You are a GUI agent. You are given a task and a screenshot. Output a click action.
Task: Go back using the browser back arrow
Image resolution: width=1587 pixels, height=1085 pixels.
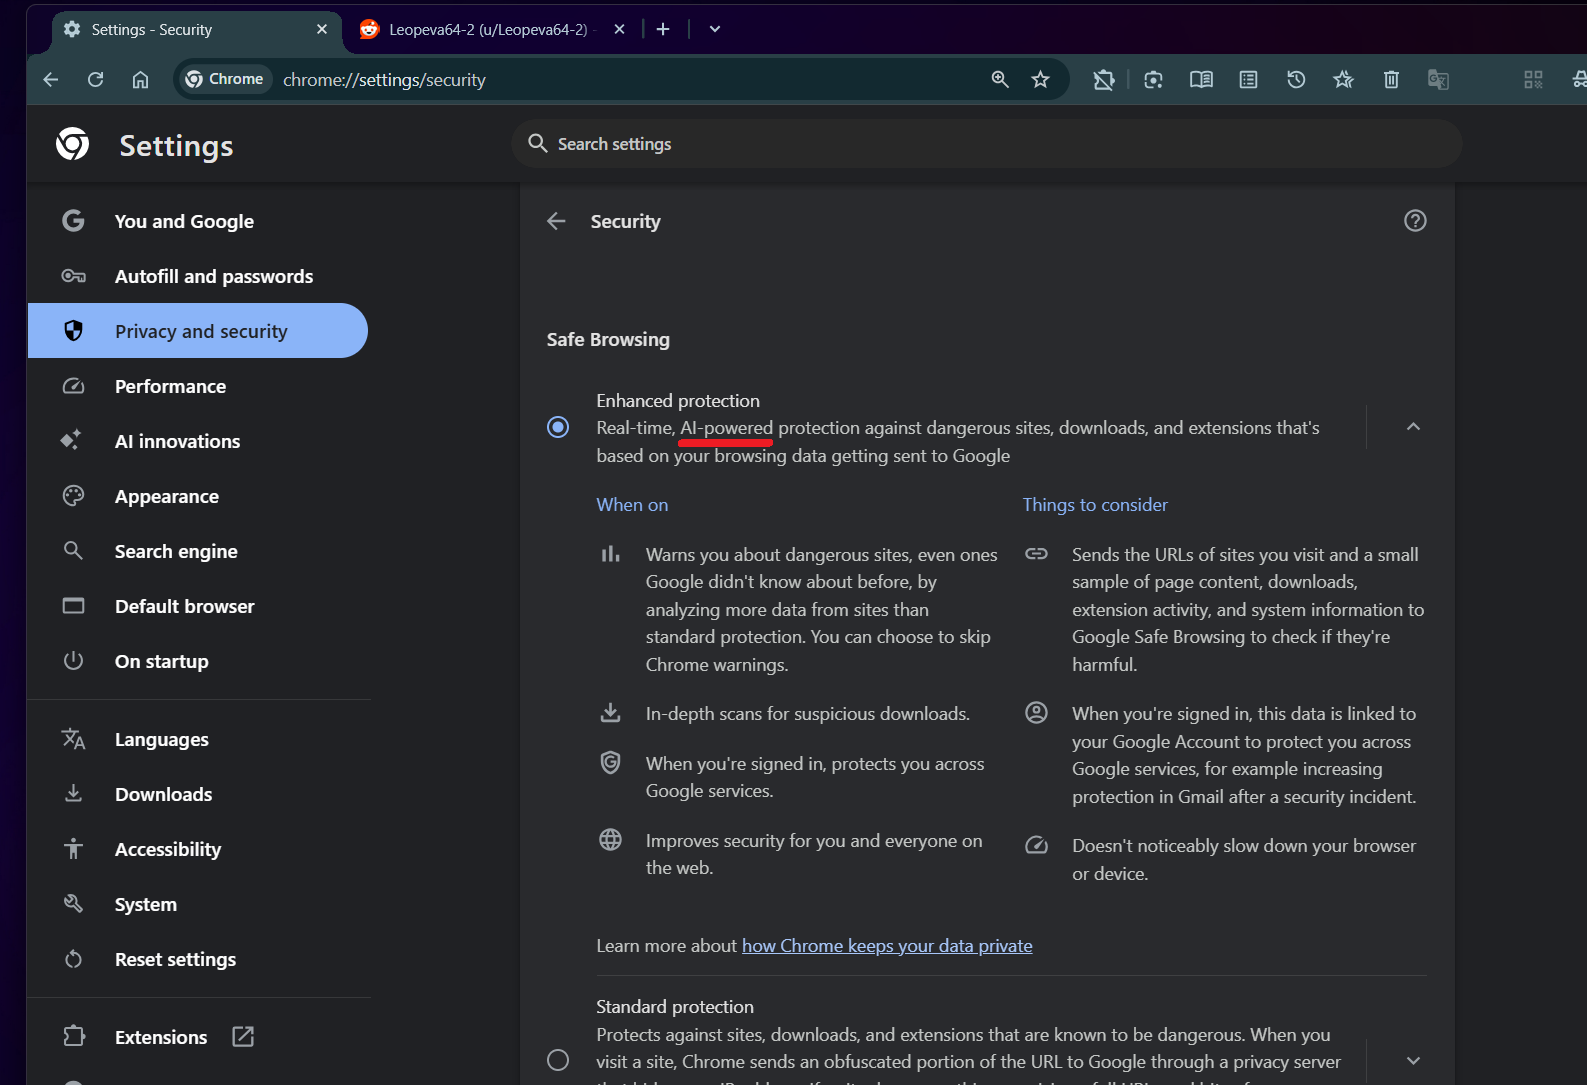[x=51, y=80]
